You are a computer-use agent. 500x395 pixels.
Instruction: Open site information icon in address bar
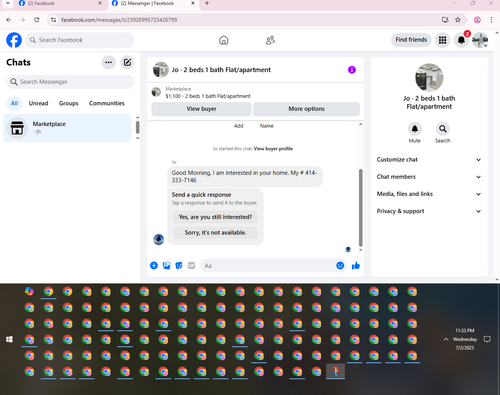click(x=53, y=20)
